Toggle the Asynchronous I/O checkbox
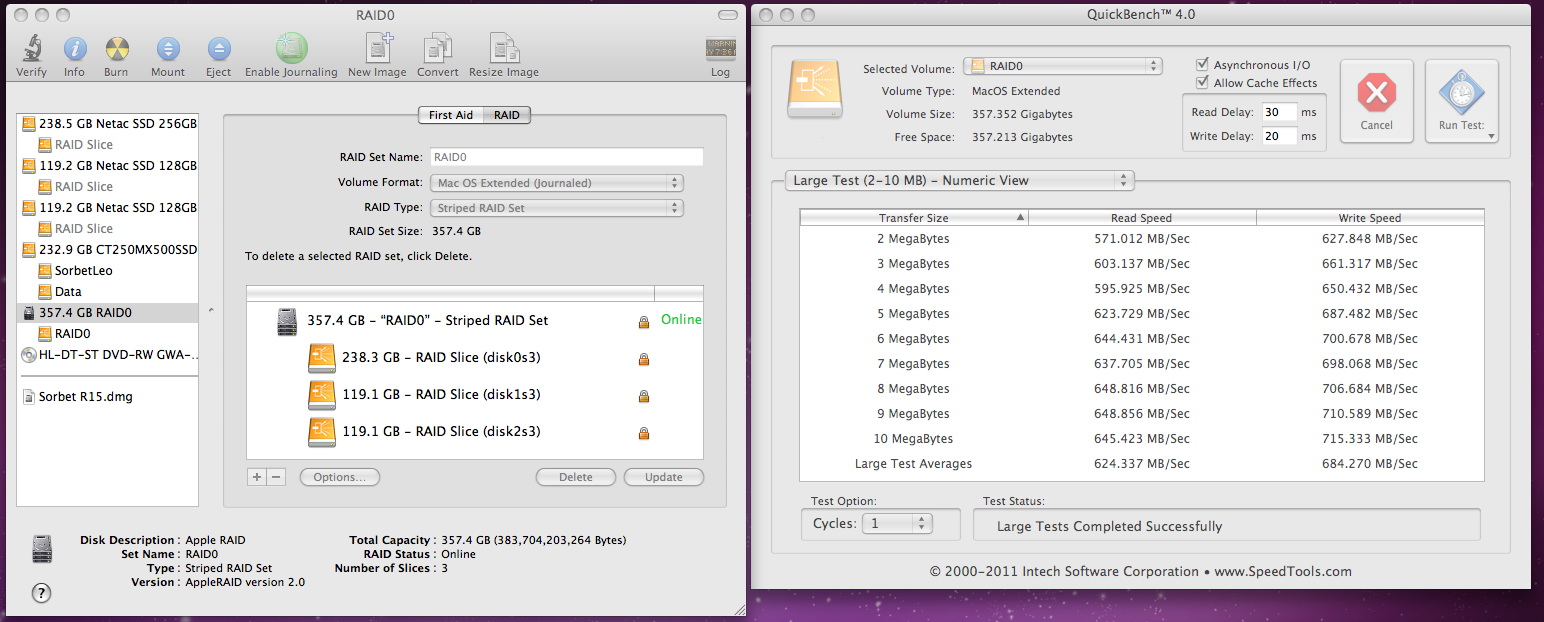The width and height of the screenshot is (1544, 622). (1203, 65)
